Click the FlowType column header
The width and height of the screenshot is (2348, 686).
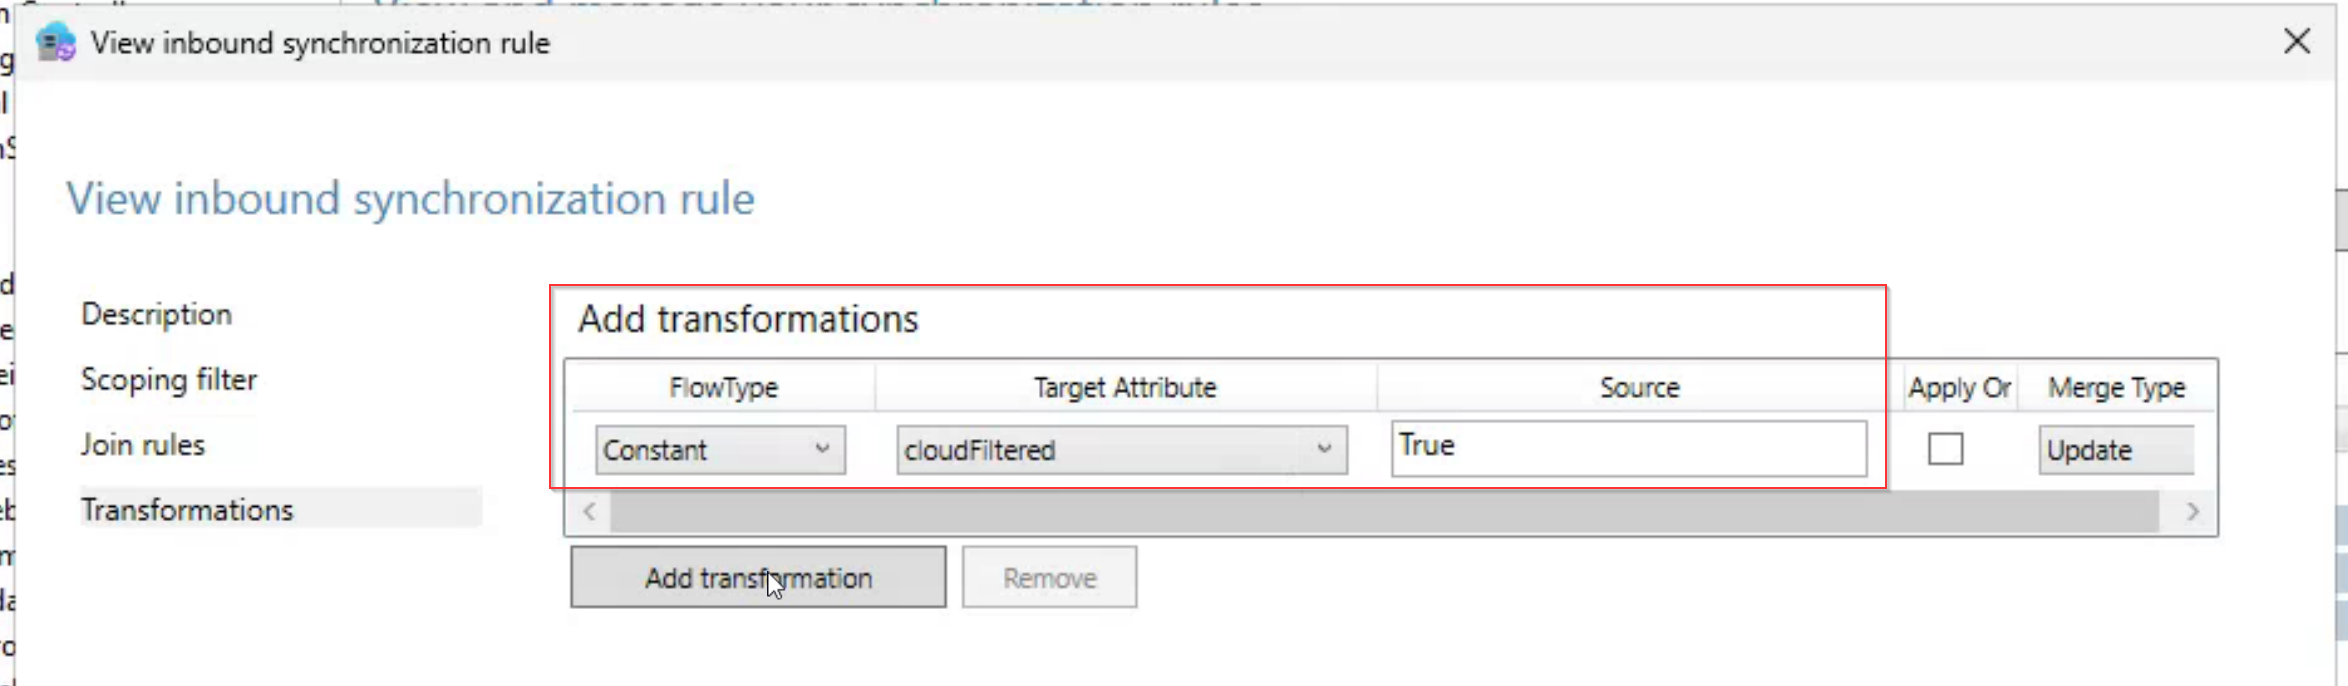pos(723,387)
